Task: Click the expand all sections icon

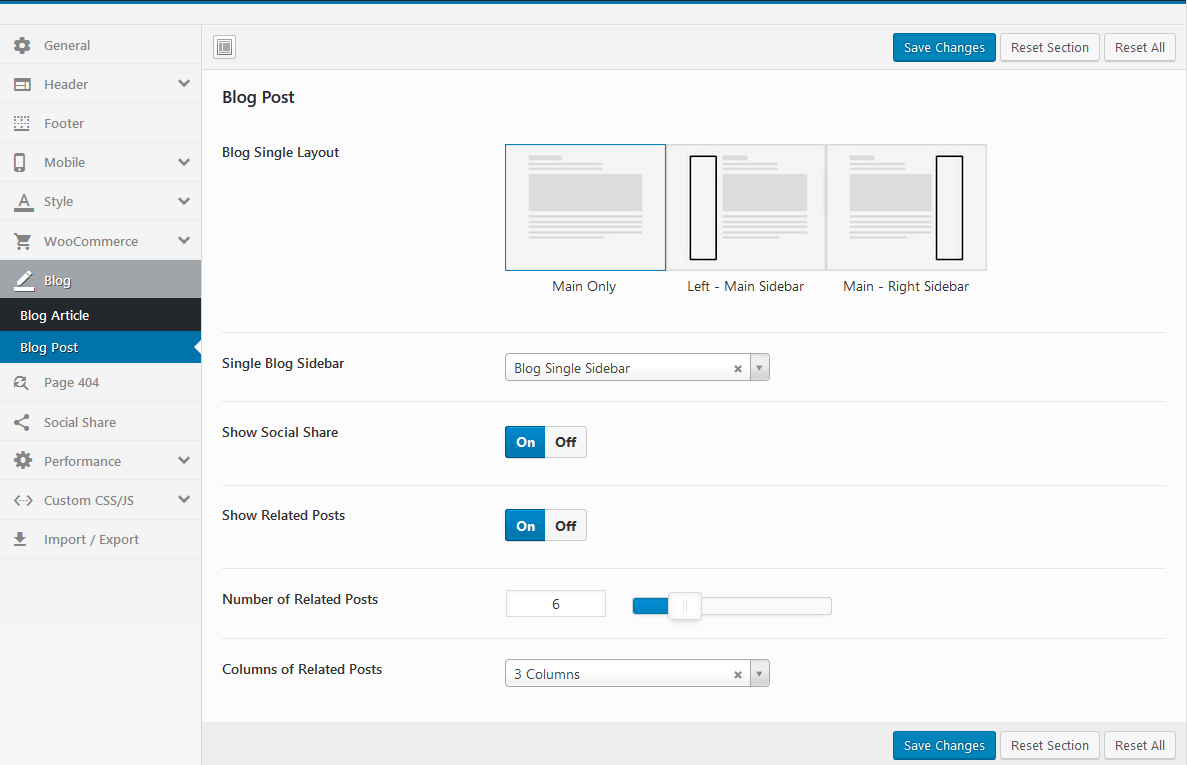Action: (x=224, y=47)
